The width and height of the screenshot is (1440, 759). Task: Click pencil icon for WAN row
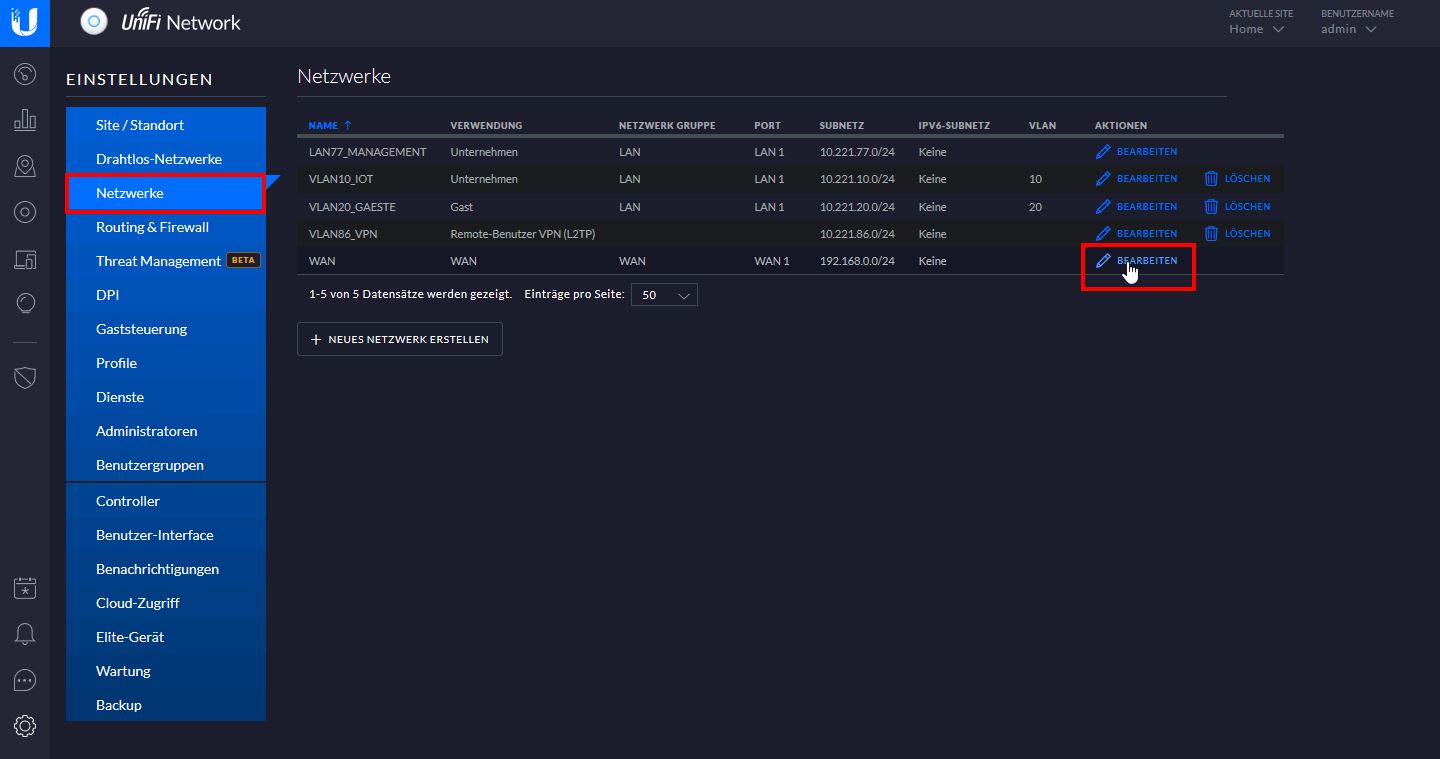[1103, 260]
